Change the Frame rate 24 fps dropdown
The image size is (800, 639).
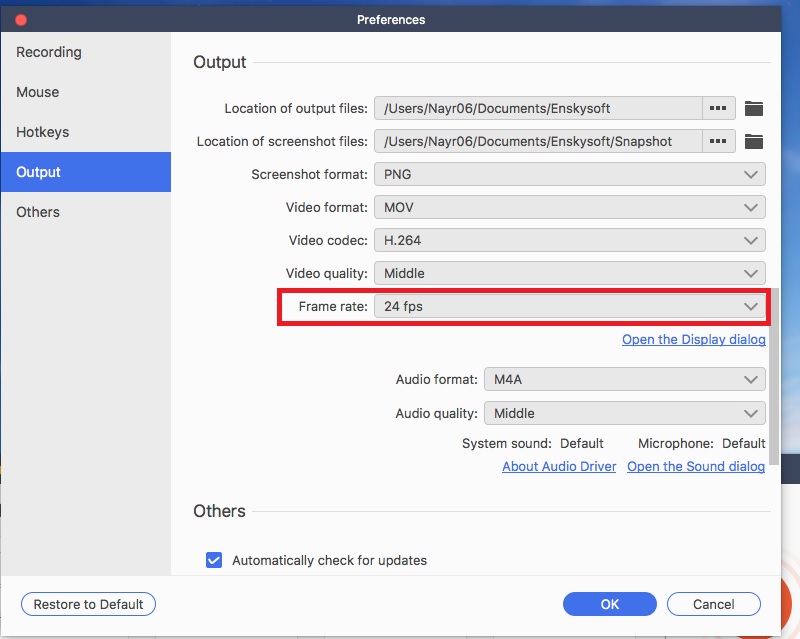(569, 306)
